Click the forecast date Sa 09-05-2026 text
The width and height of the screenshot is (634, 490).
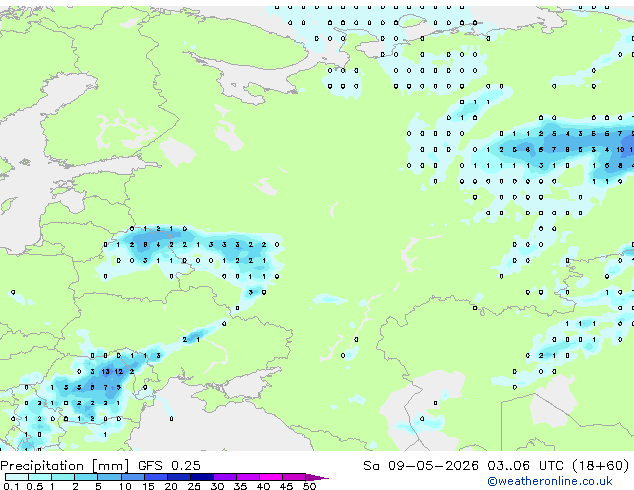(x=421, y=466)
